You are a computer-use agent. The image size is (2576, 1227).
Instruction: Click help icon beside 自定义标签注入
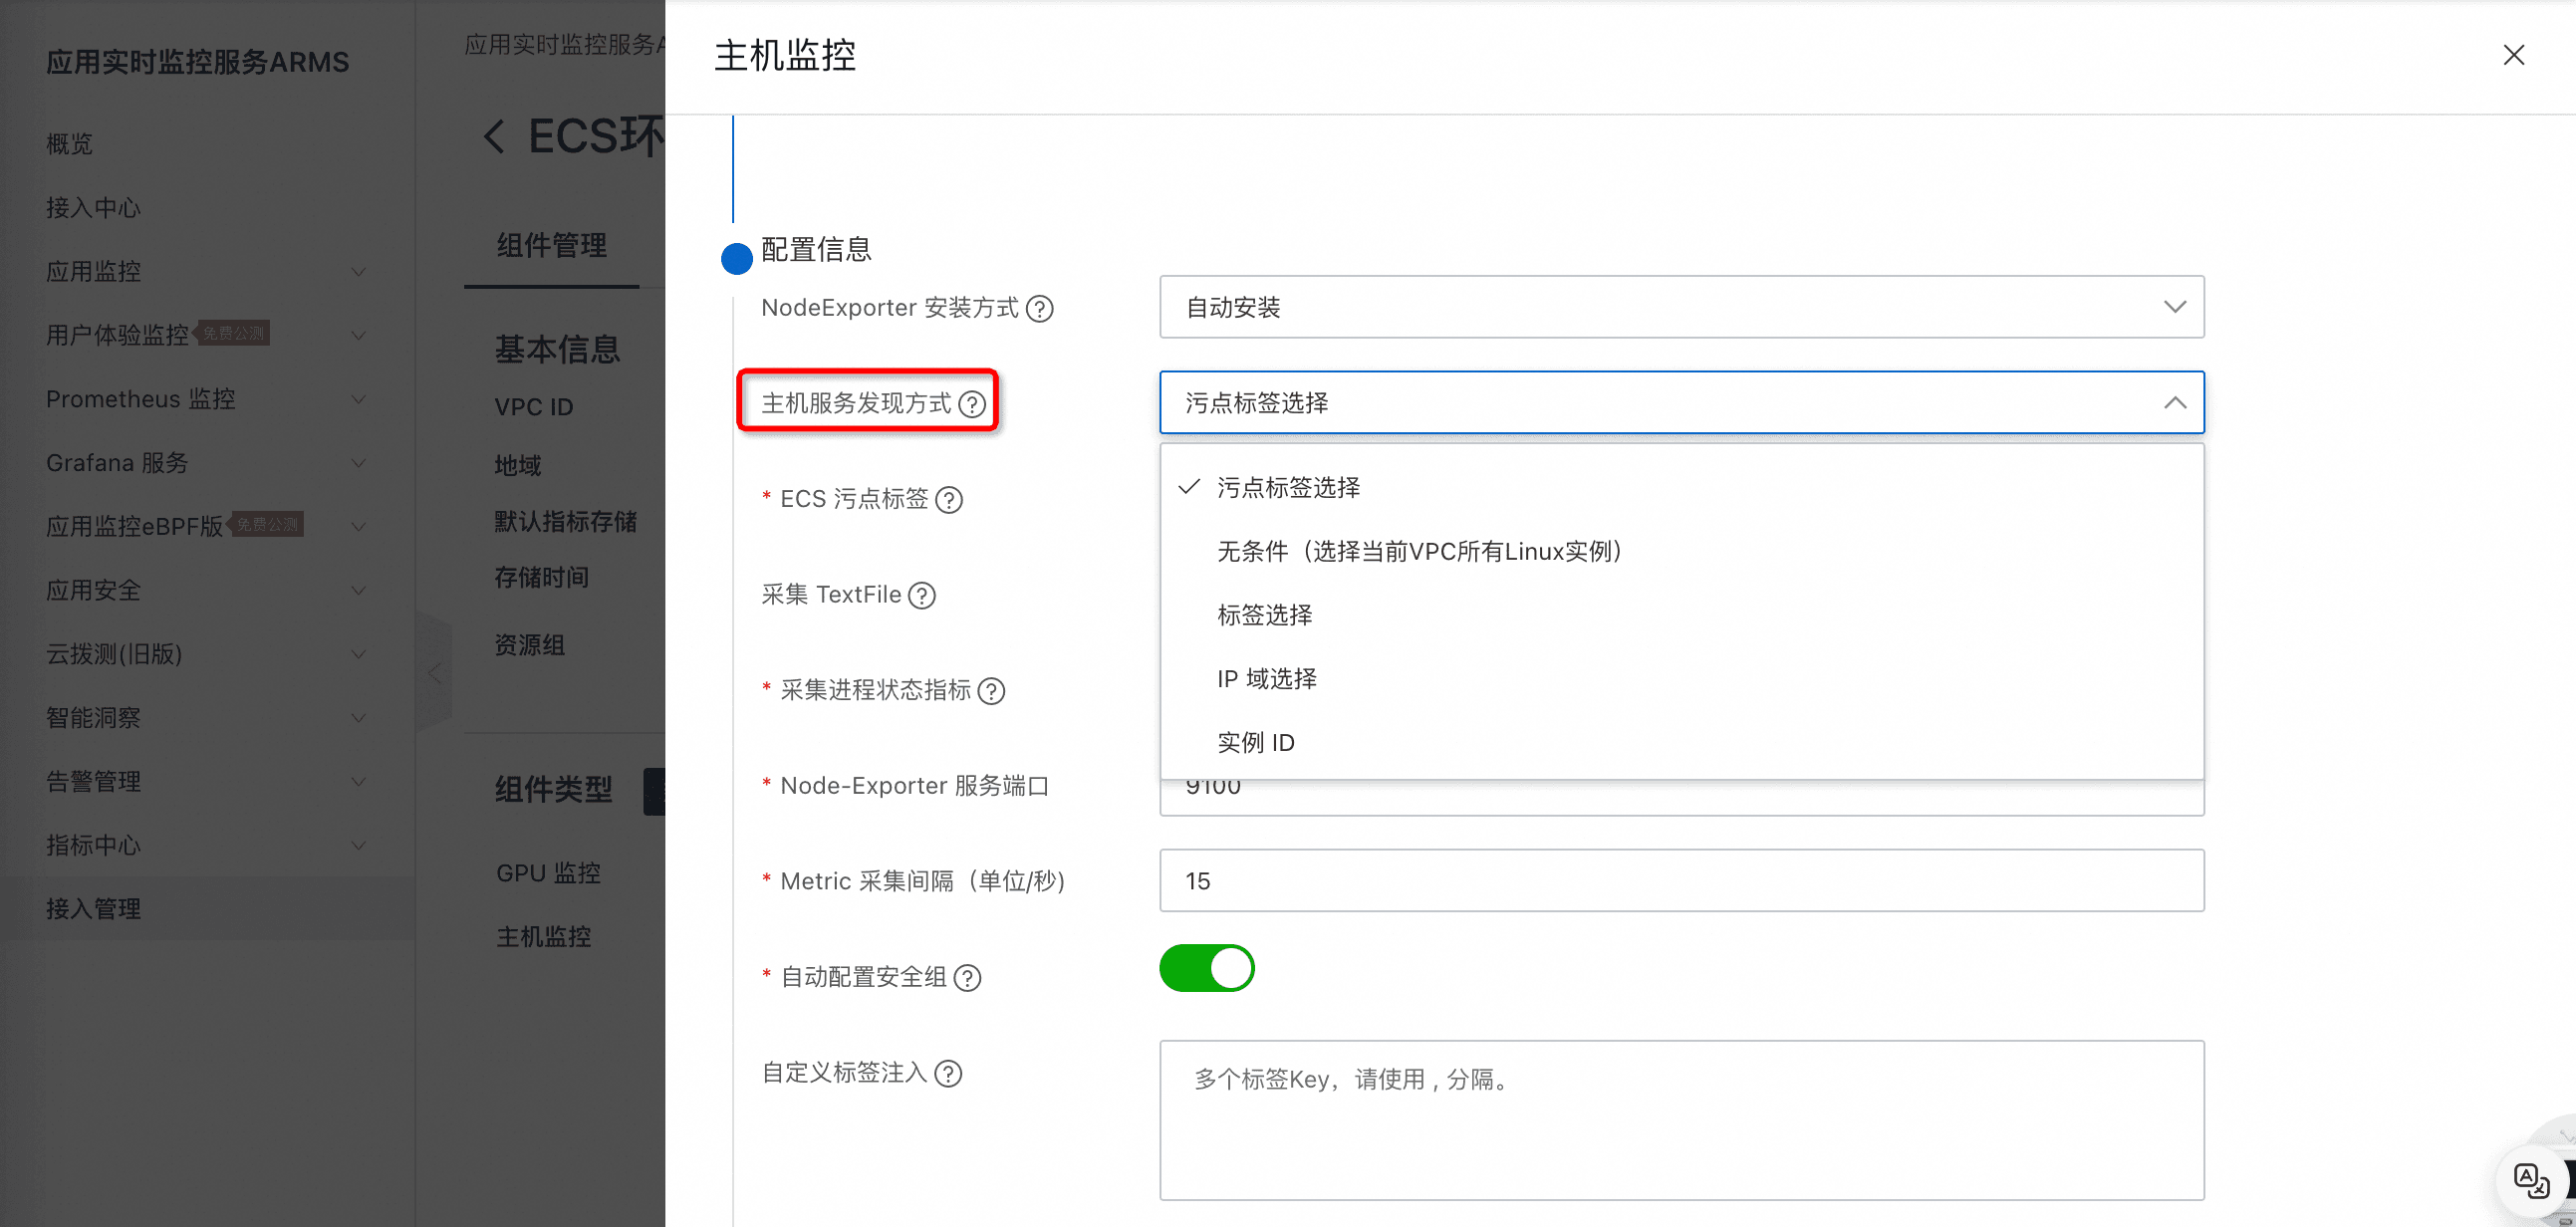coord(948,1074)
